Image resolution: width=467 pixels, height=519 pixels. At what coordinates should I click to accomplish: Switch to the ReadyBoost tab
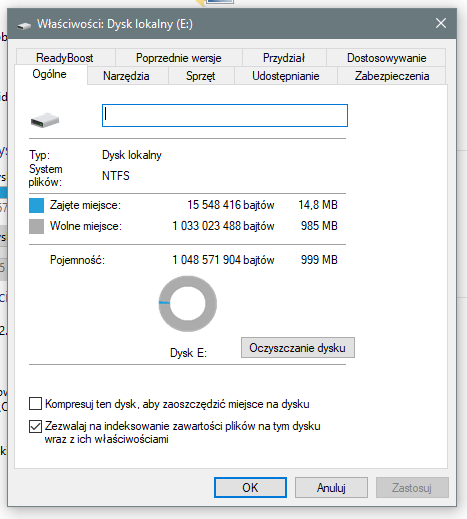click(x=65, y=58)
